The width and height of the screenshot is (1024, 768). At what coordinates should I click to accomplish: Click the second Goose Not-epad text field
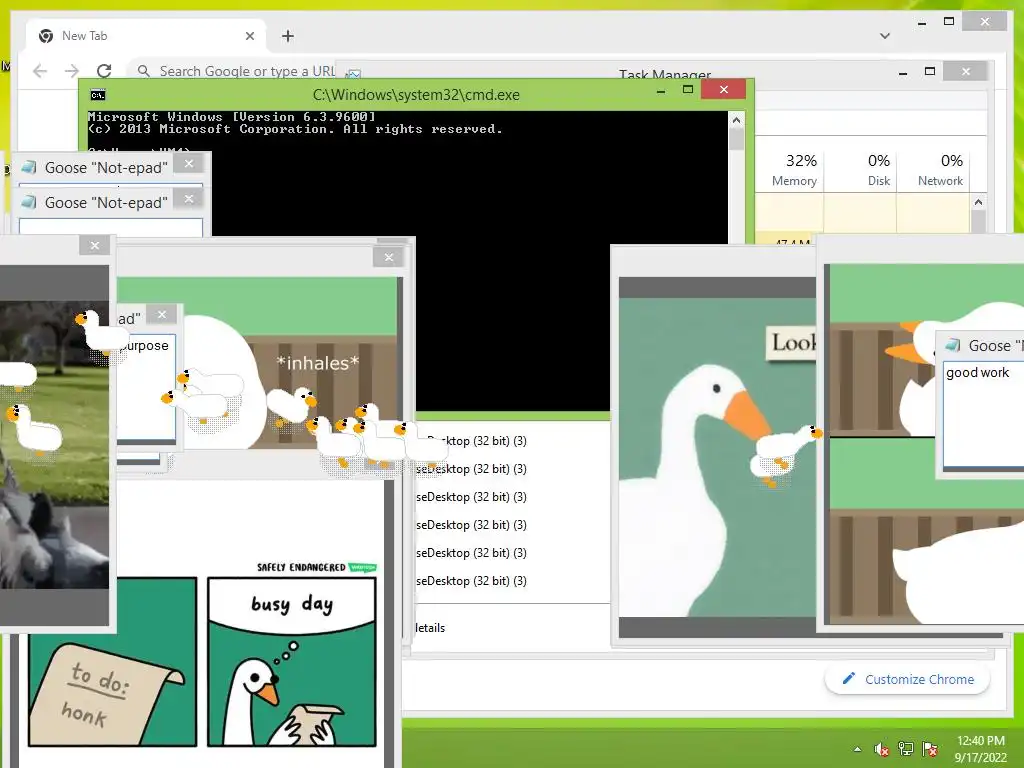(111, 227)
